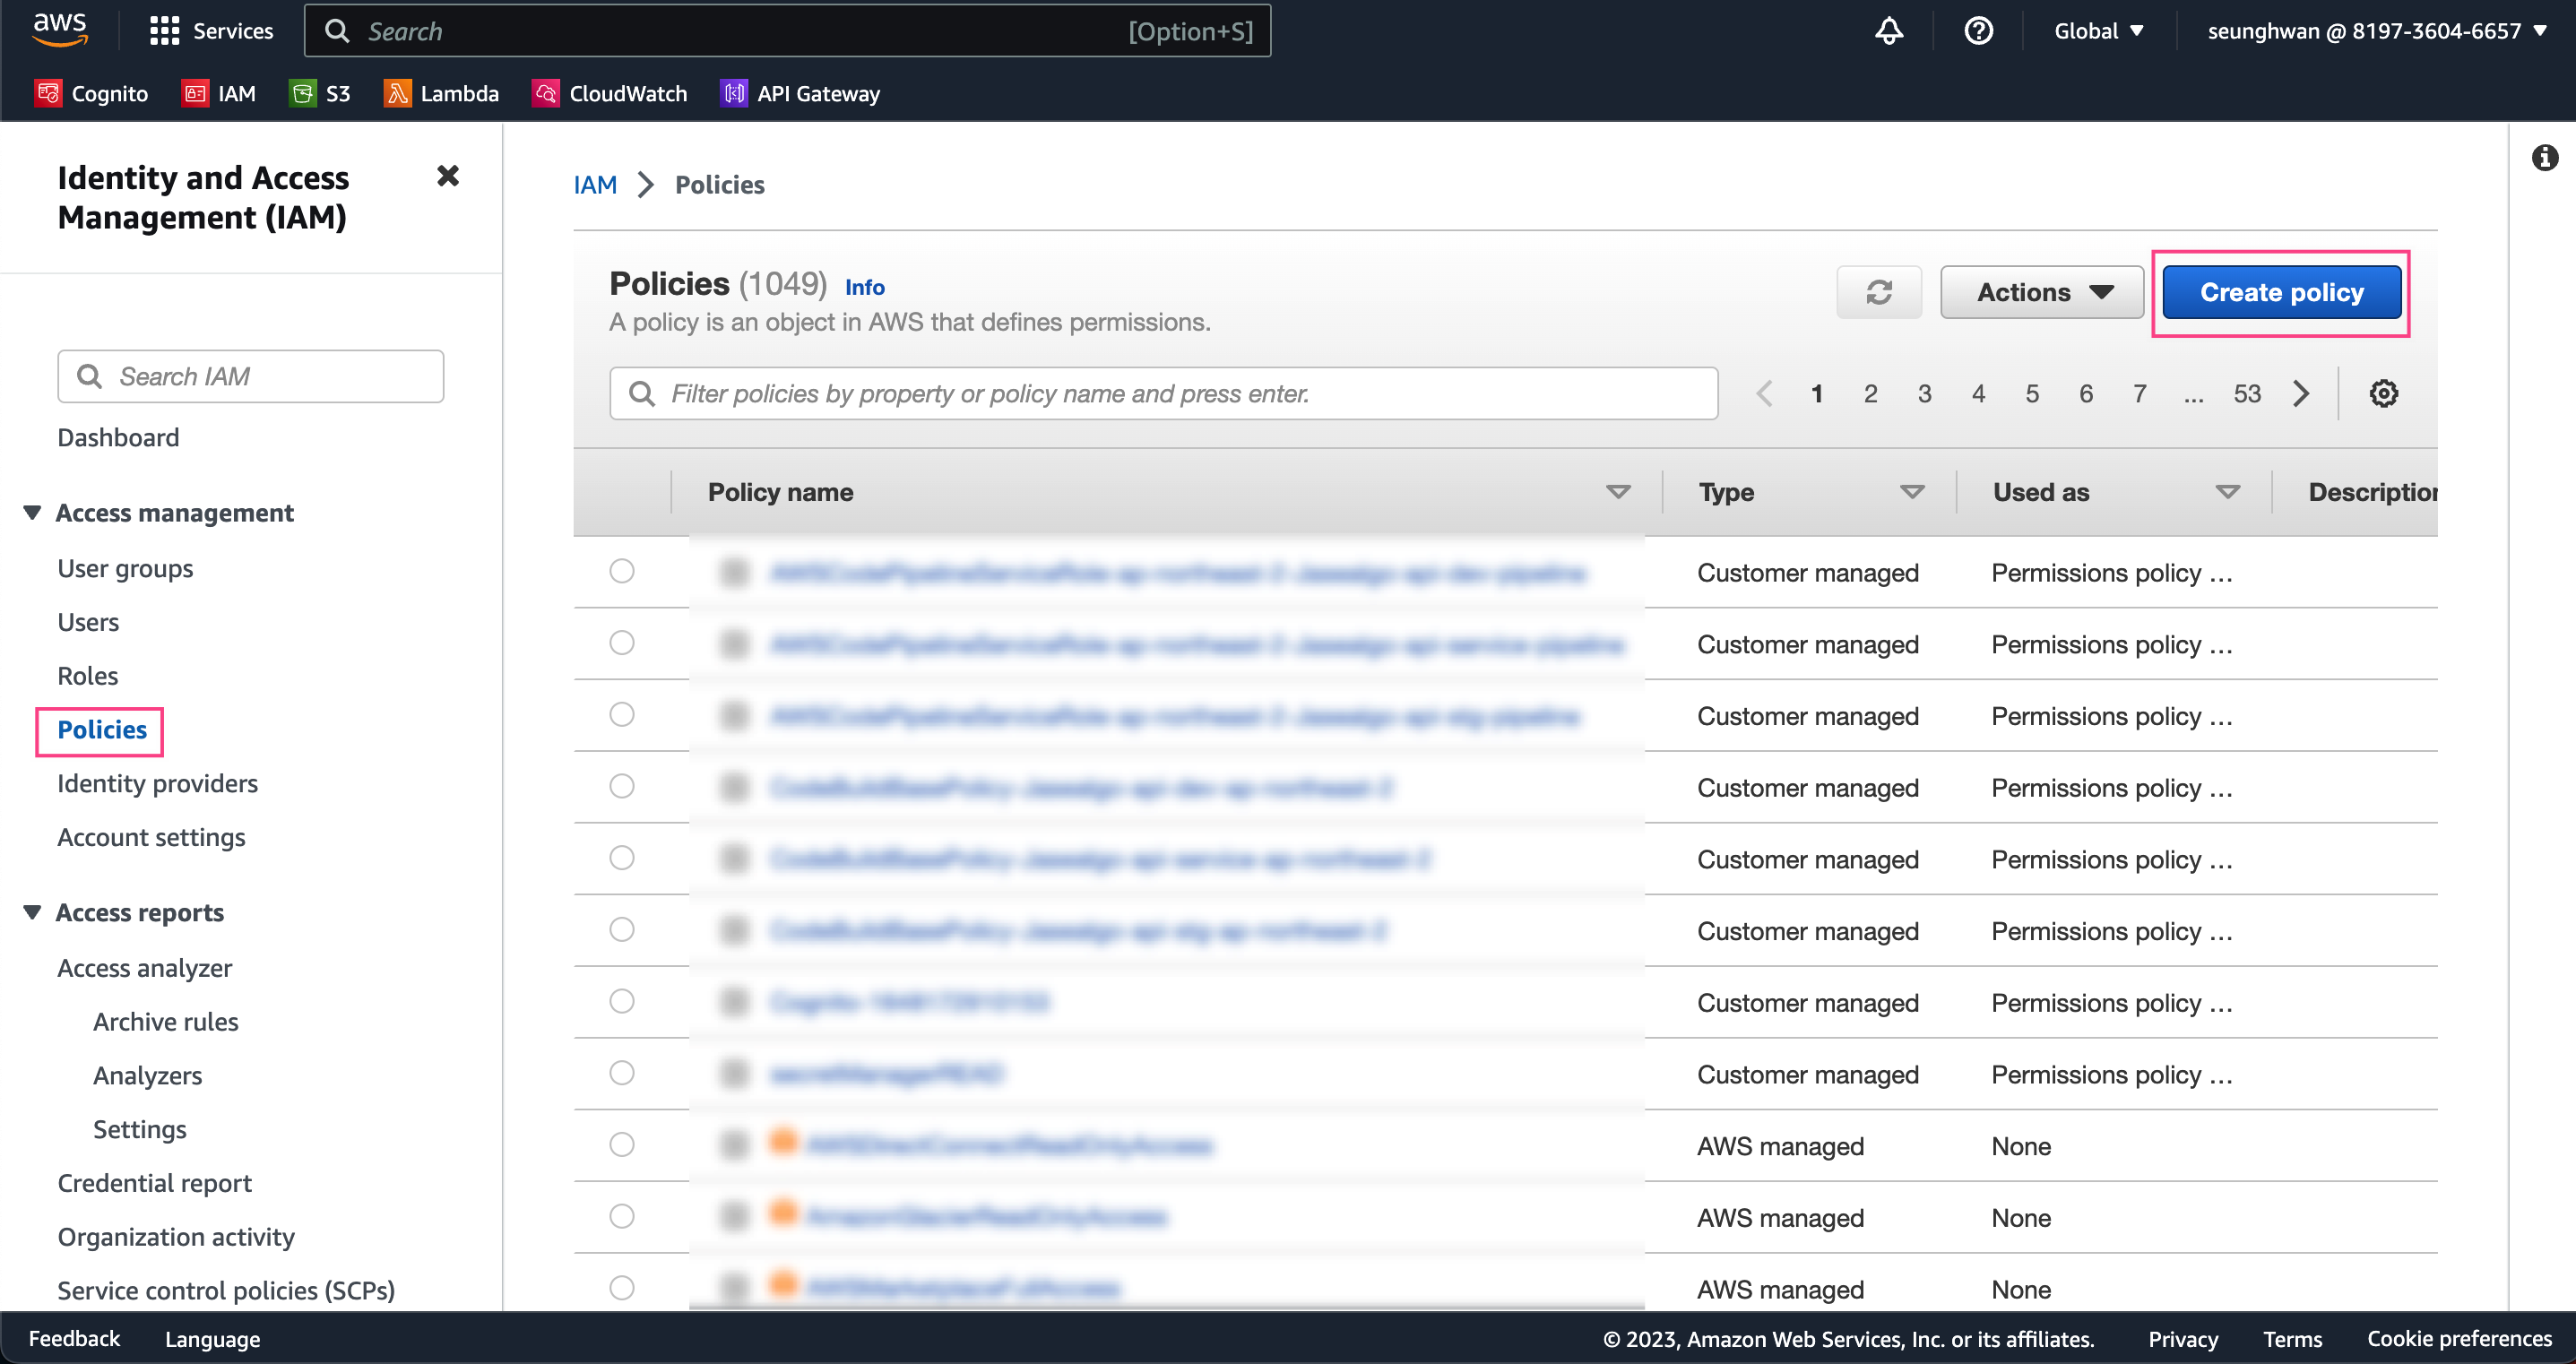Screen dimensions: 2576x1364
Task: Open Roles in the sidebar
Action: pyautogui.click(x=88, y=676)
